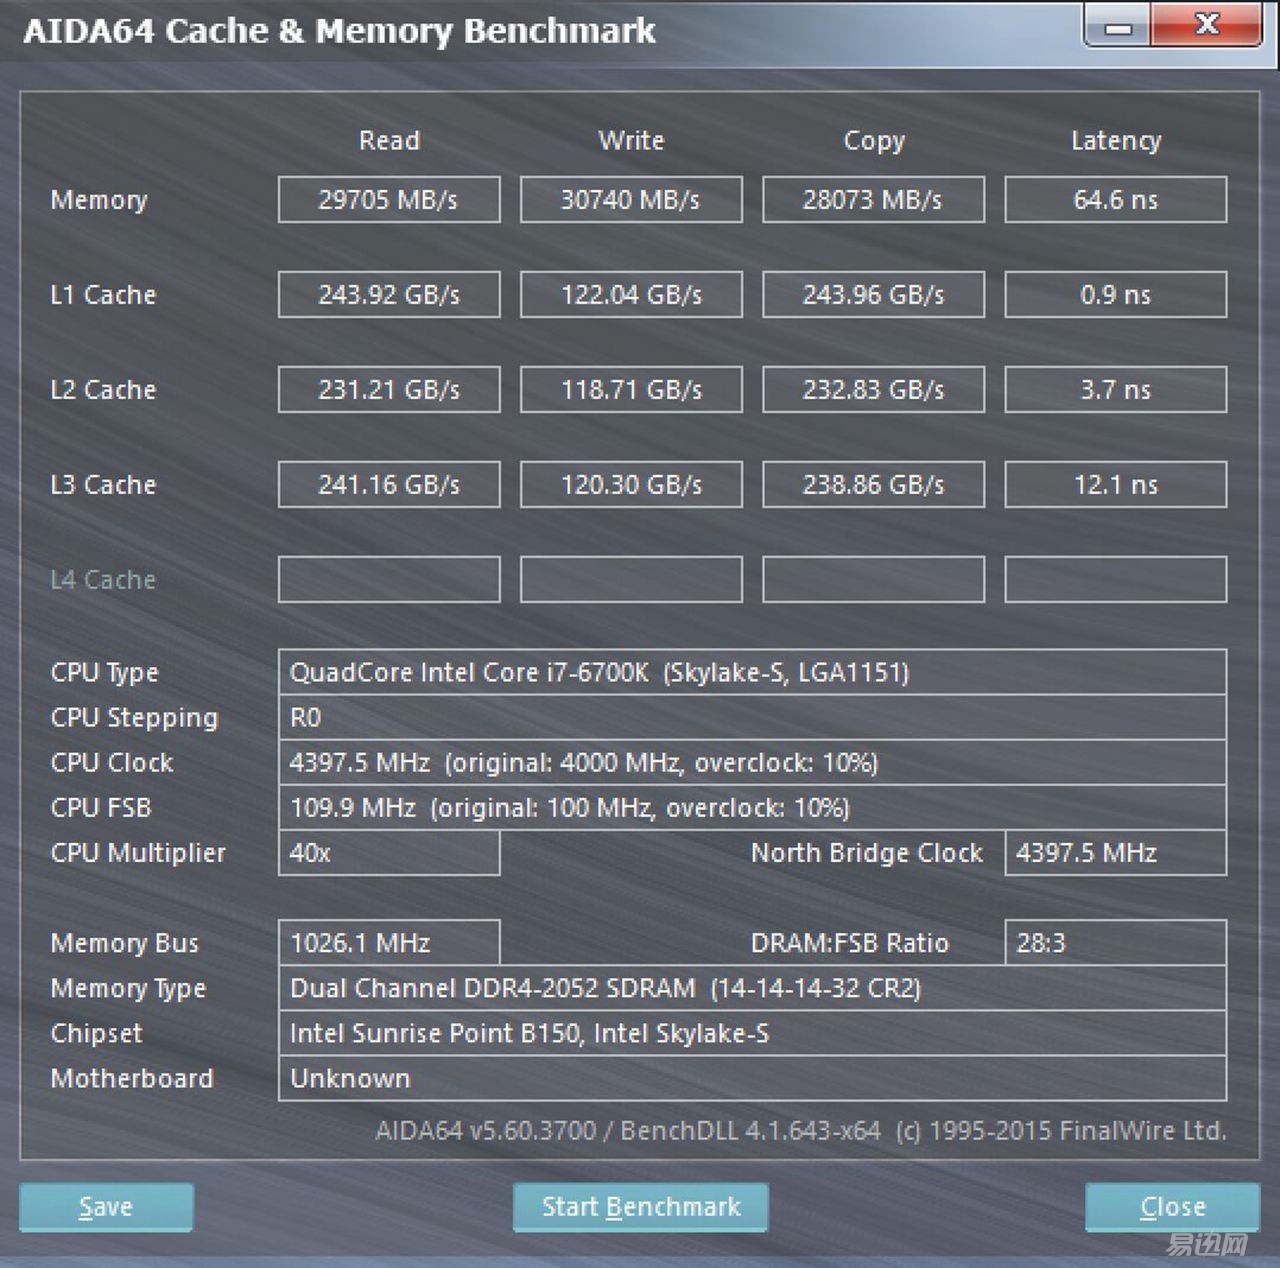Click the L2 Cache row label
1280x1268 pixels.
coord(103,390)
